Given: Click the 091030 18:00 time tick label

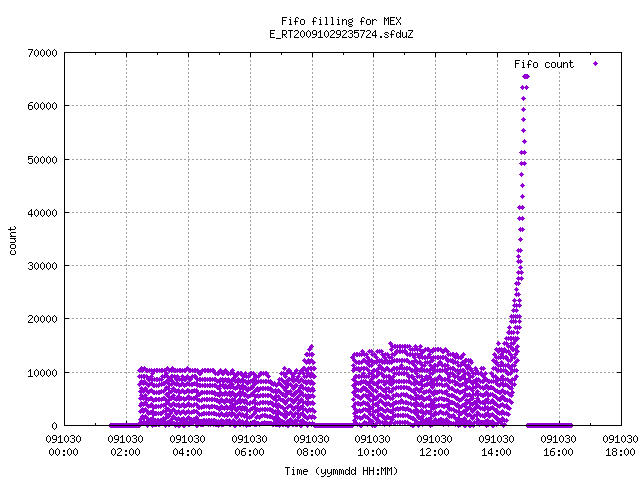Looking at the screenshot, I should 620,446.
